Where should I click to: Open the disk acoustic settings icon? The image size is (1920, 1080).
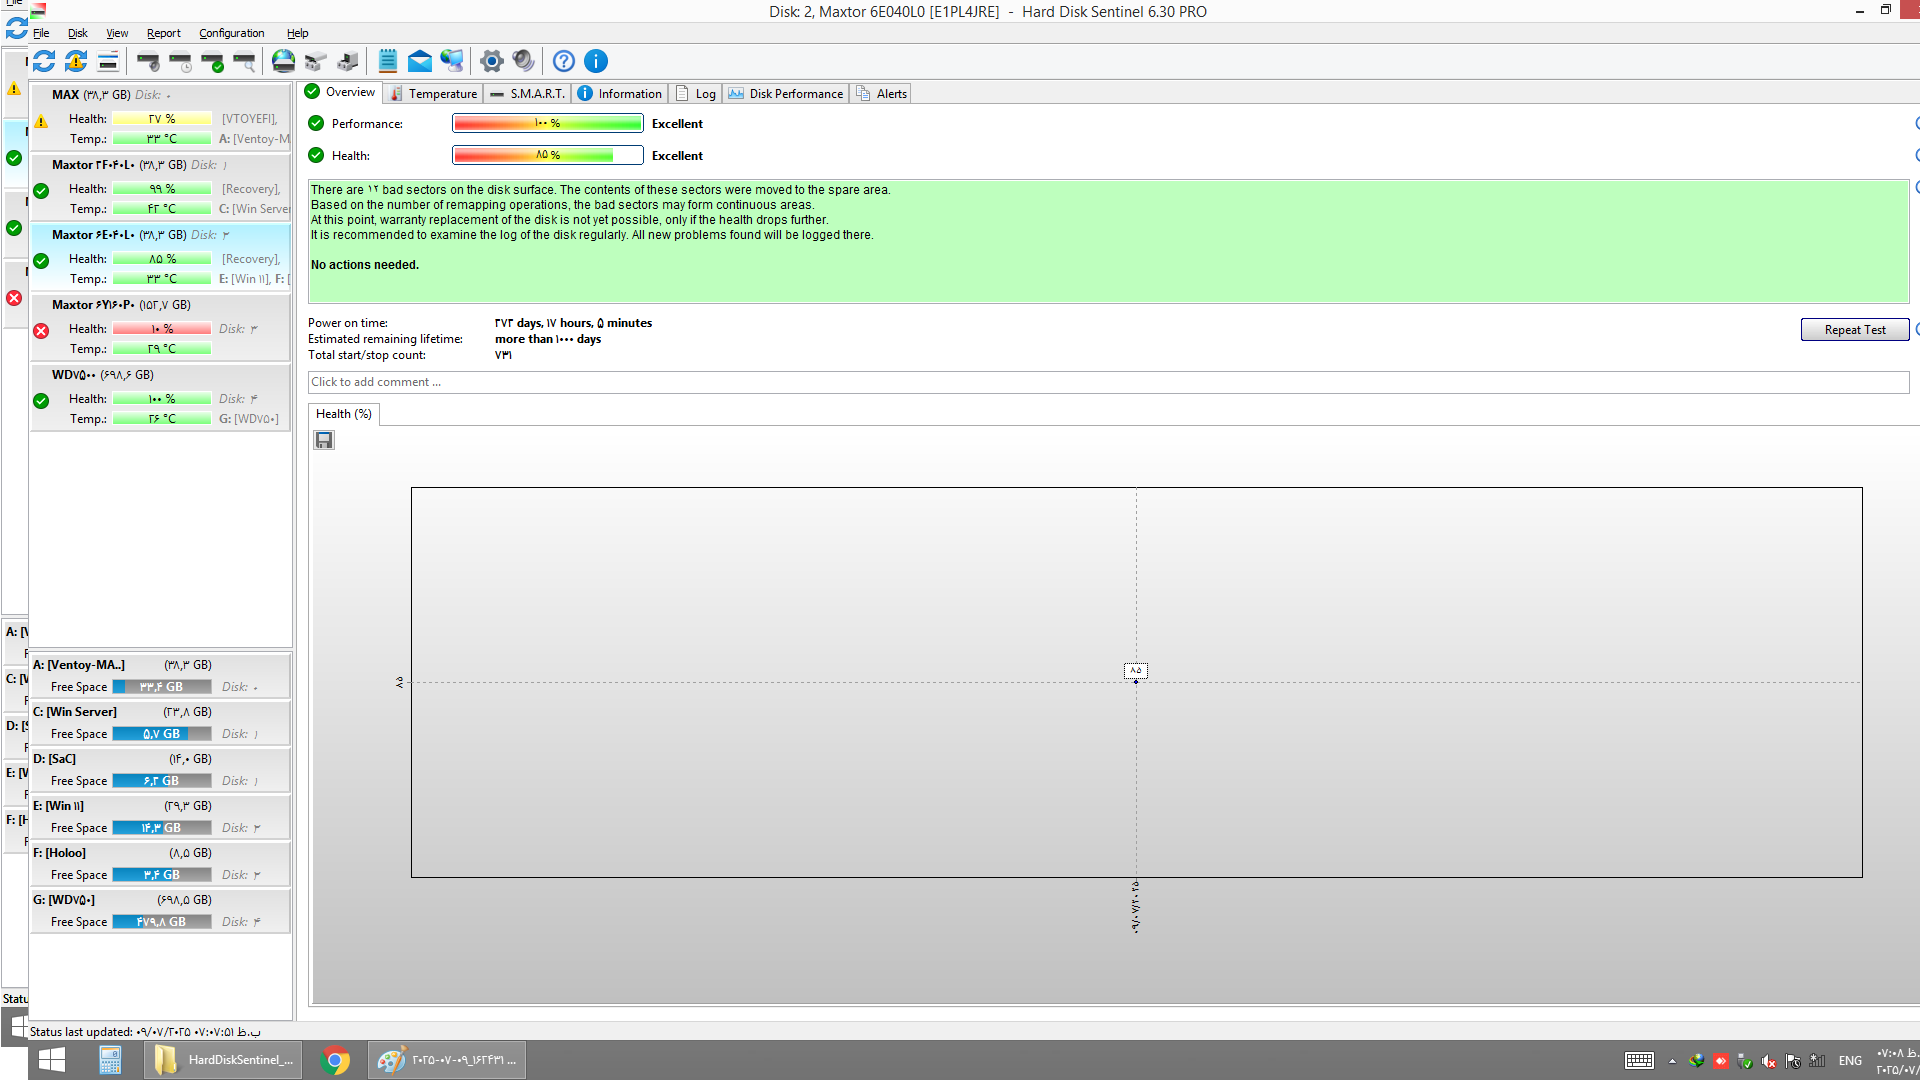[148, 61]
